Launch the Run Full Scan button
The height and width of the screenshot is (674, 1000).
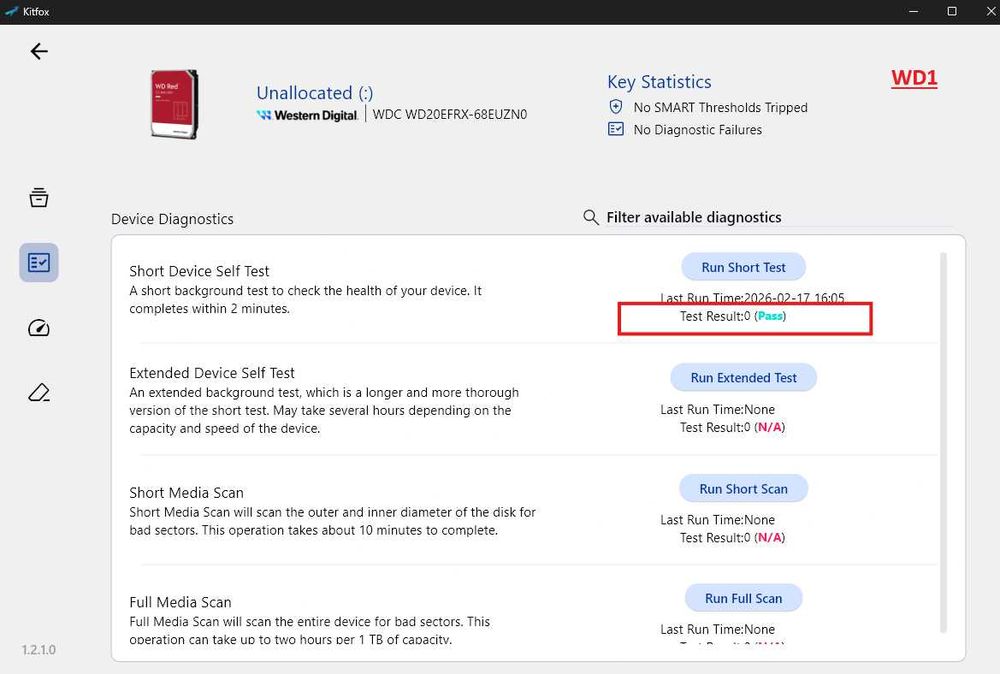pos(744,598)
